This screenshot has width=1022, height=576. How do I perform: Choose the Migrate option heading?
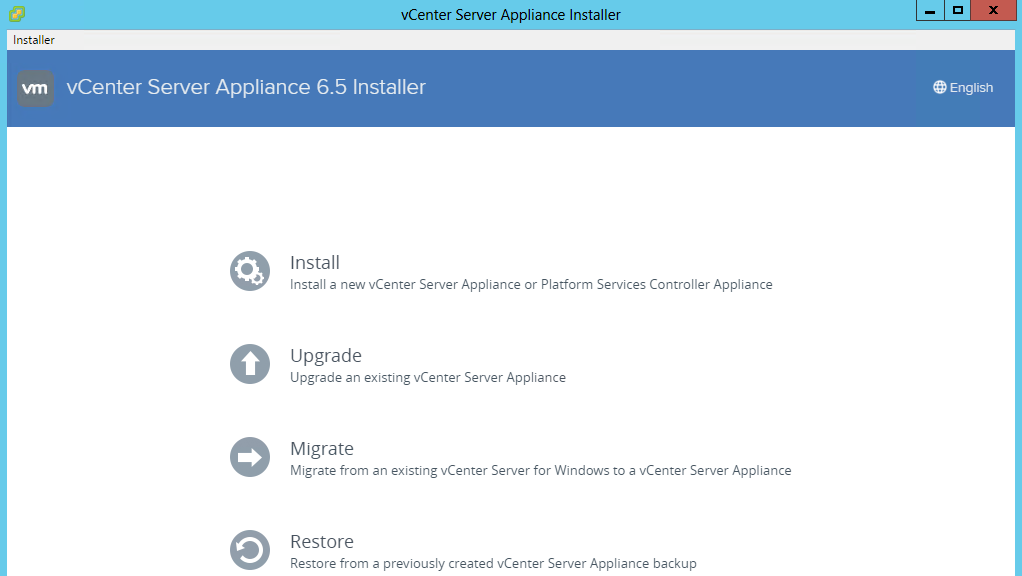tap(322, 449)
